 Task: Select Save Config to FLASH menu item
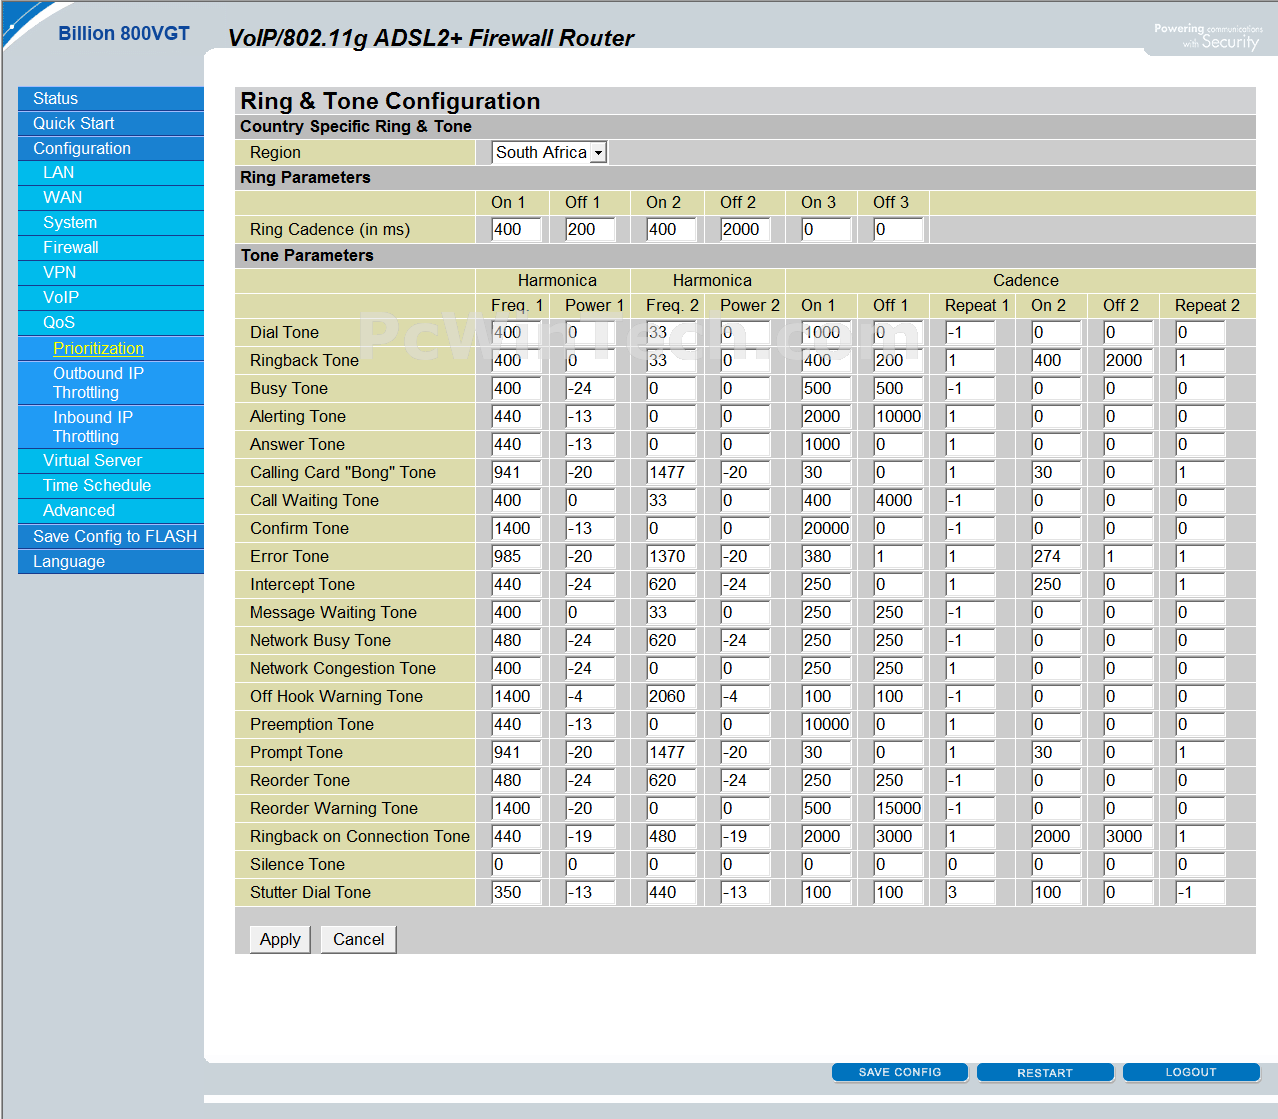click(x=111, y=537)
